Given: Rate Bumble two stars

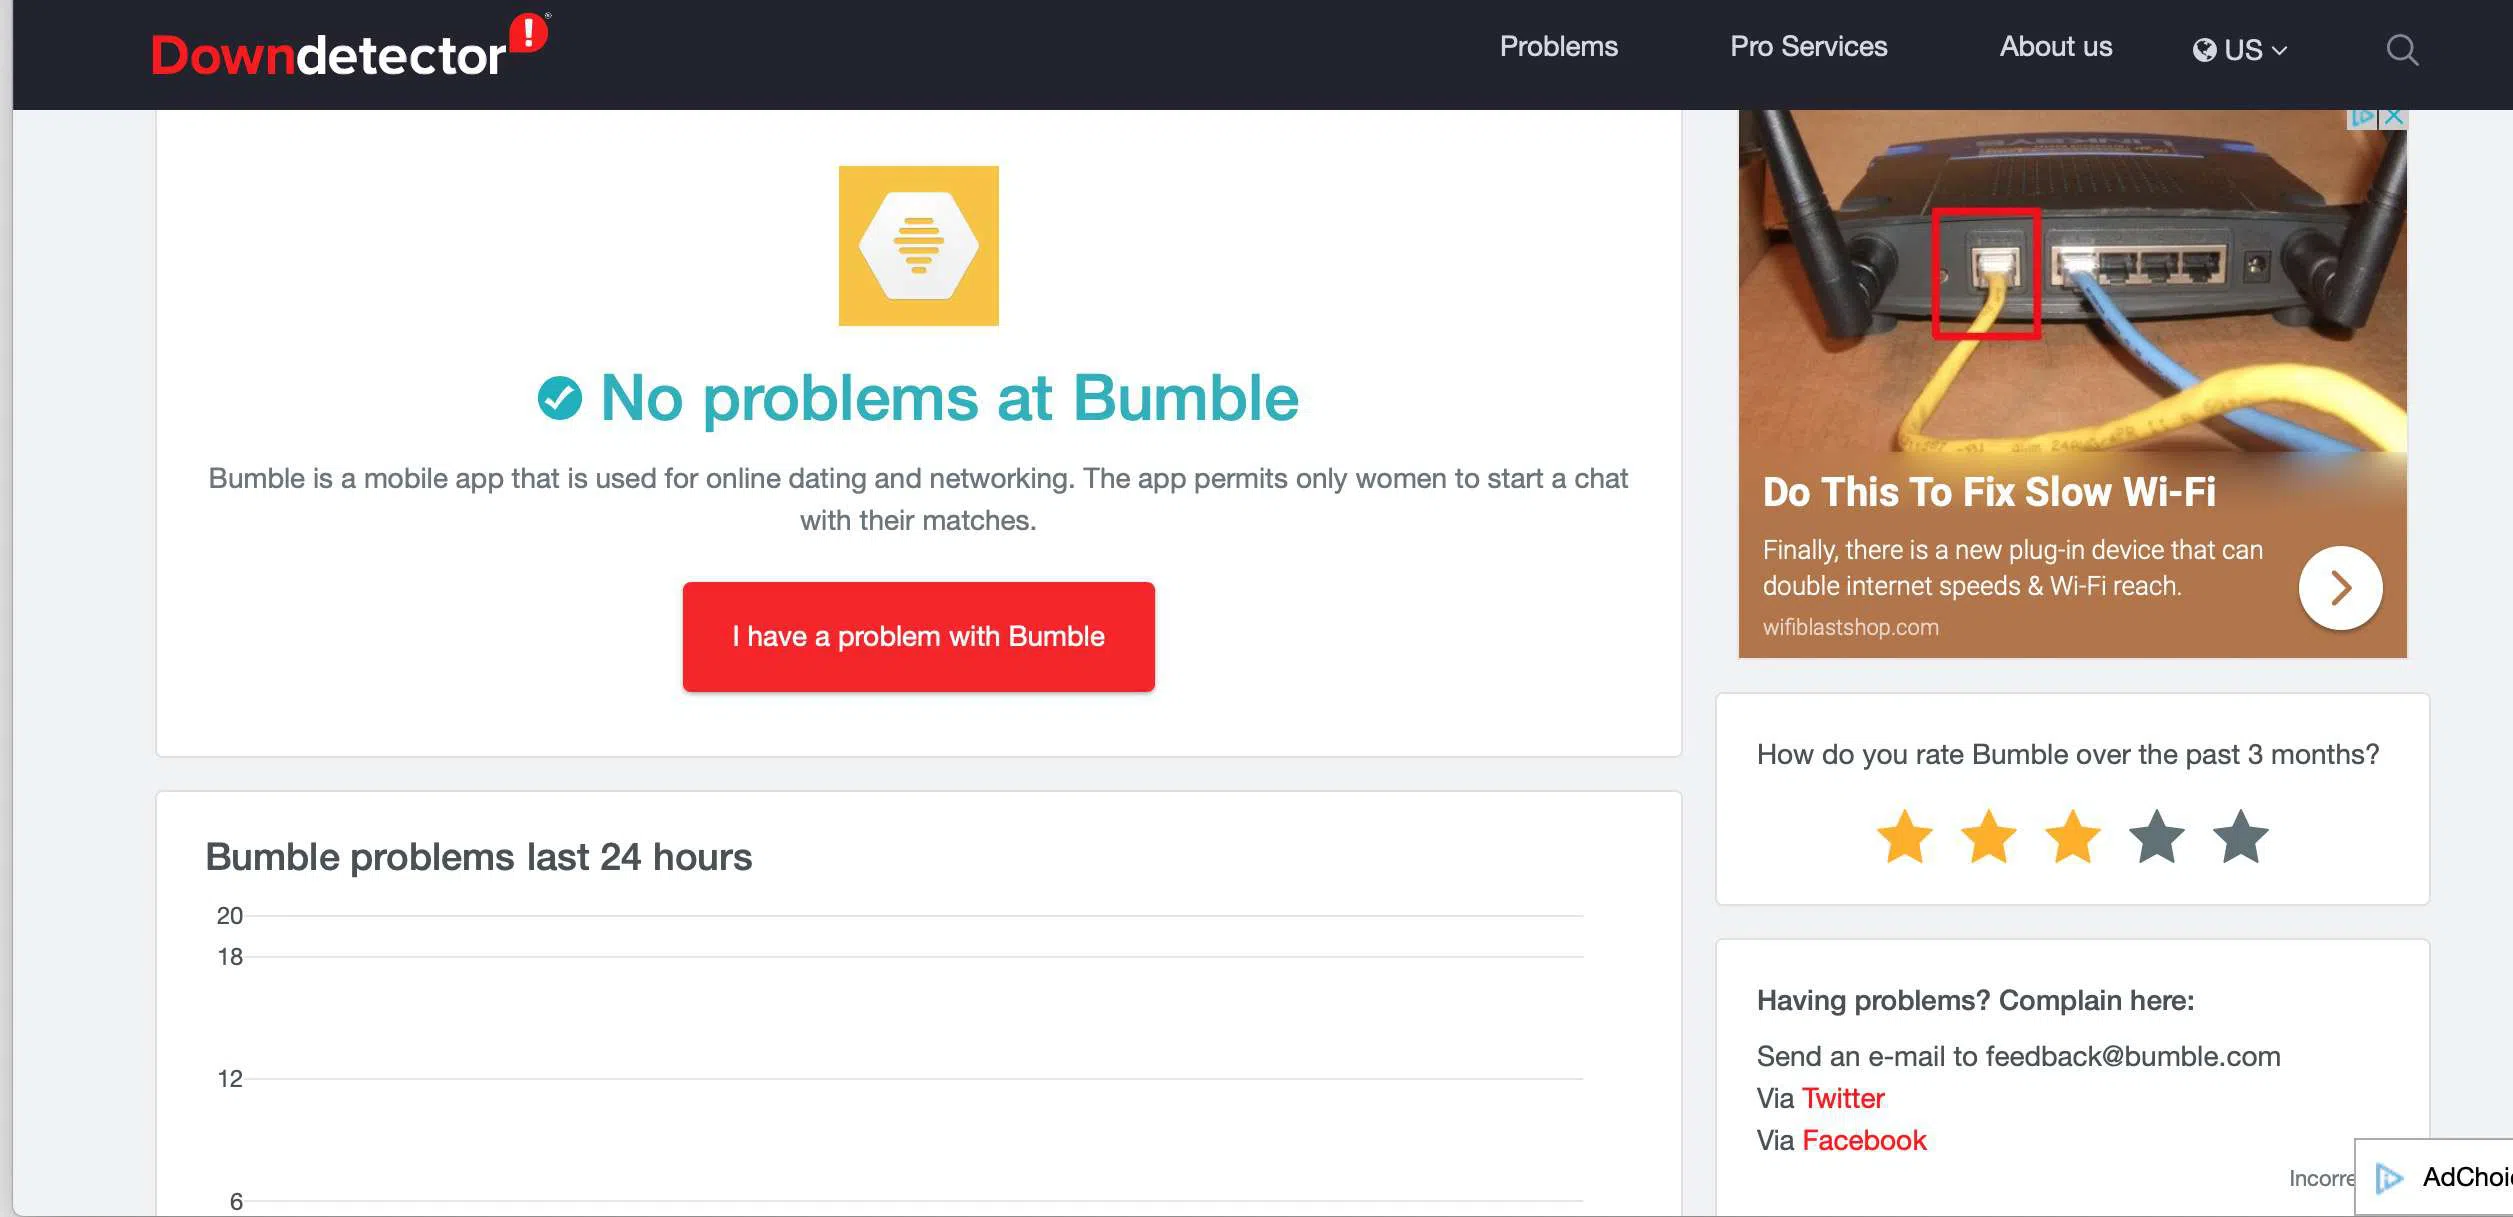Looking at the screenshot, I should tap(1988, 837).
